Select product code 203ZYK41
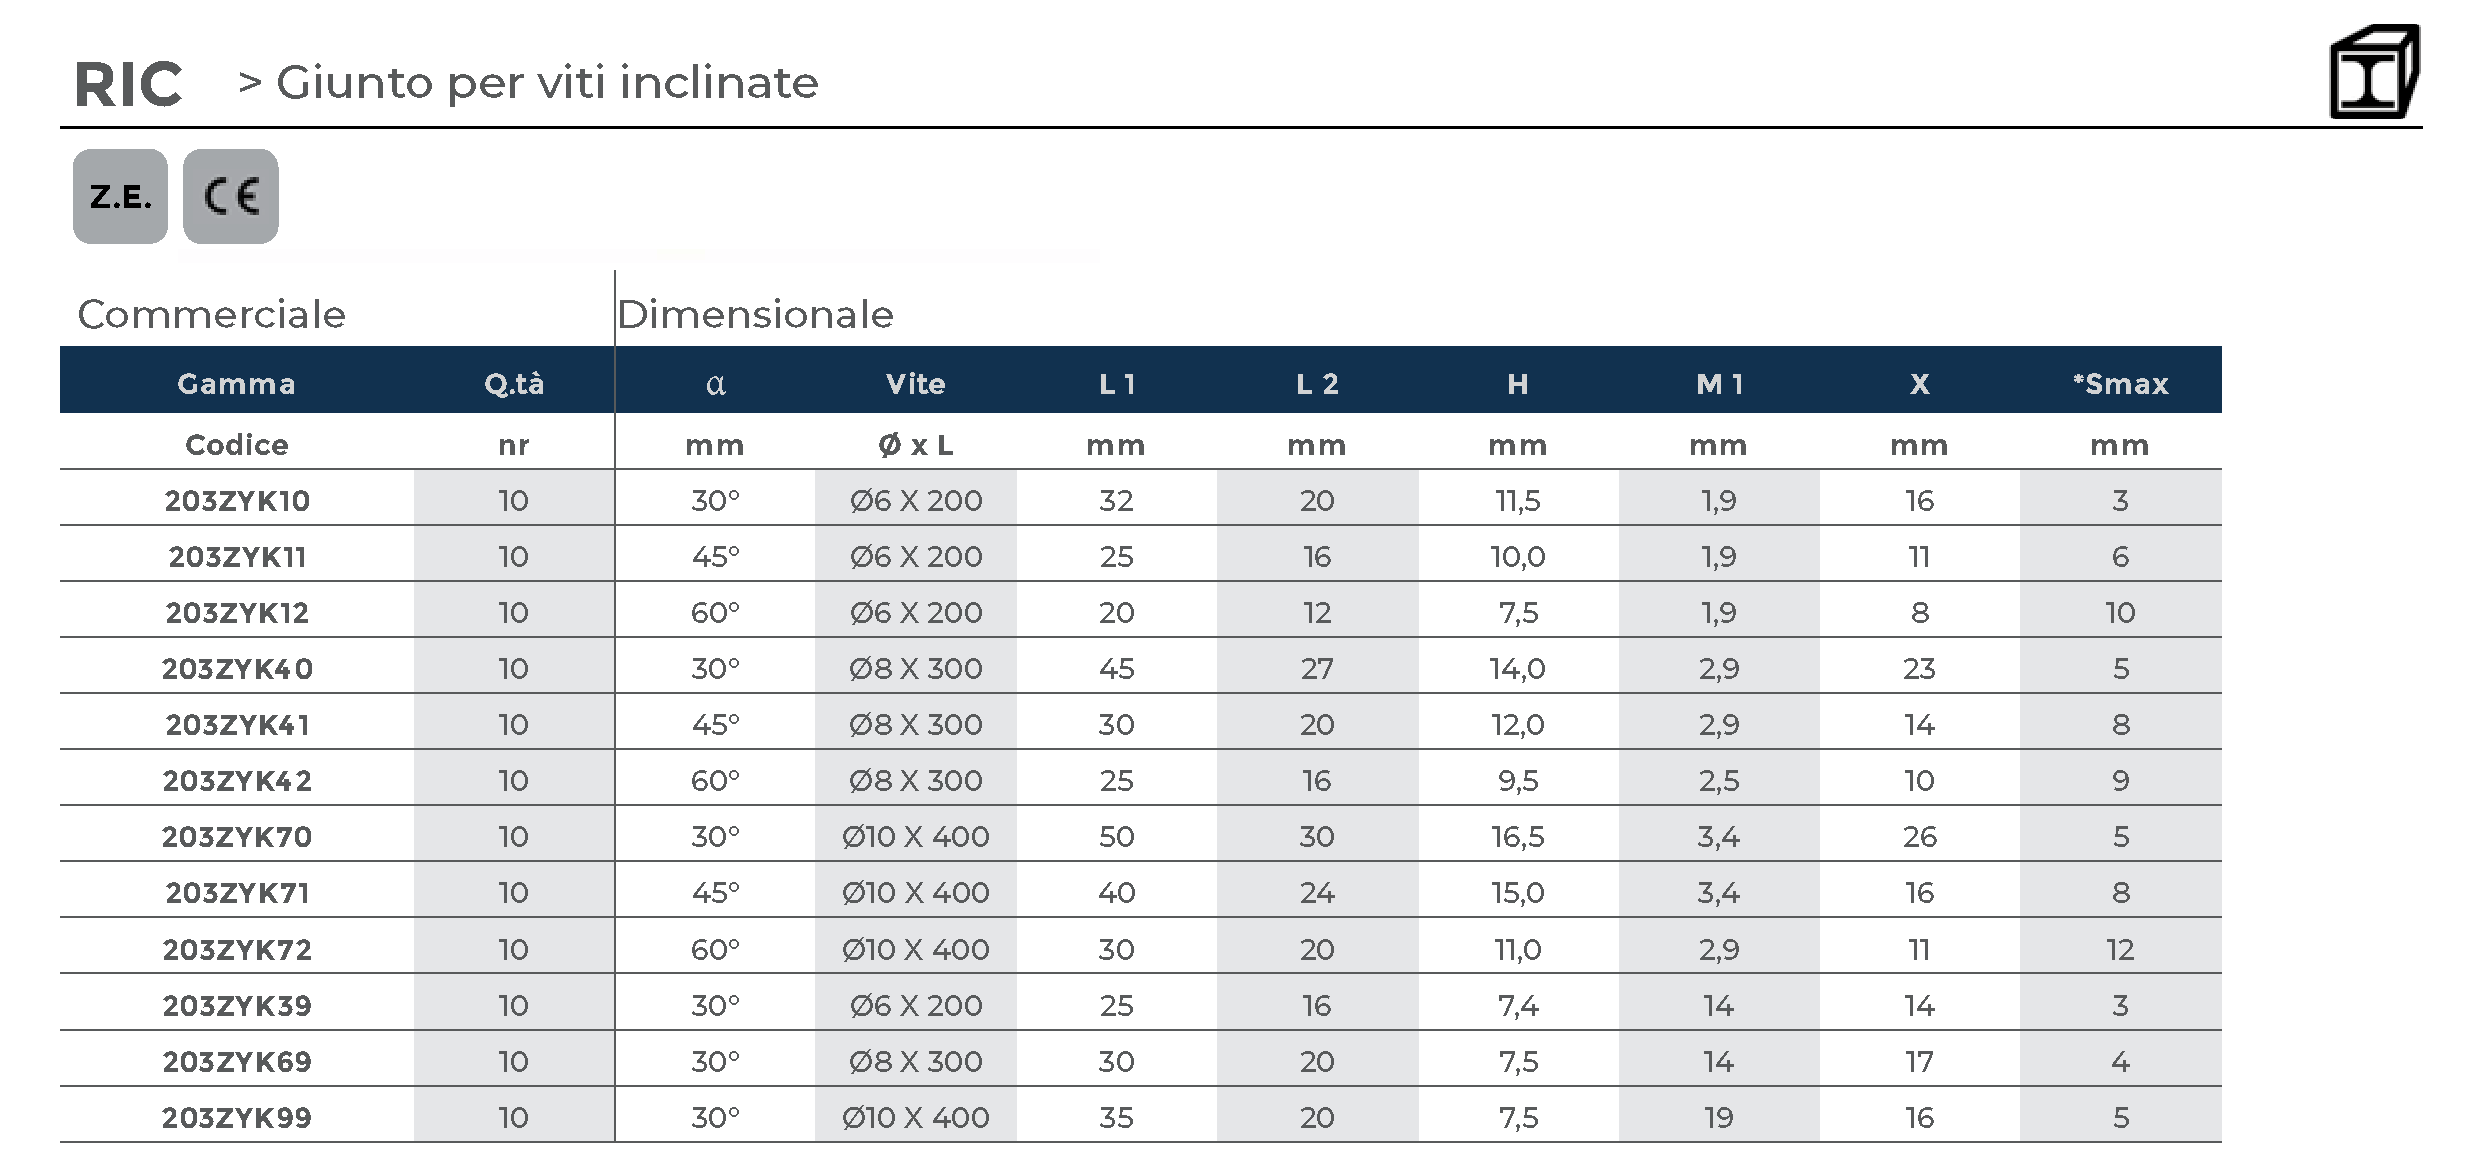 click(237, 725)
